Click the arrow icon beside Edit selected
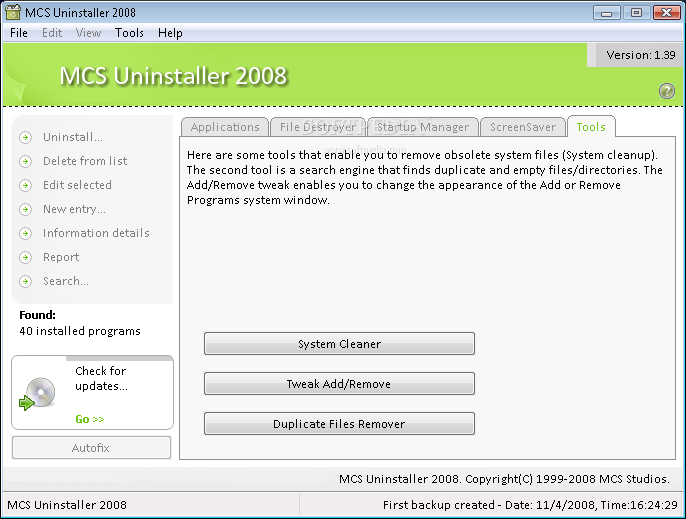This screenshot has width=686, height=519. 25,186
